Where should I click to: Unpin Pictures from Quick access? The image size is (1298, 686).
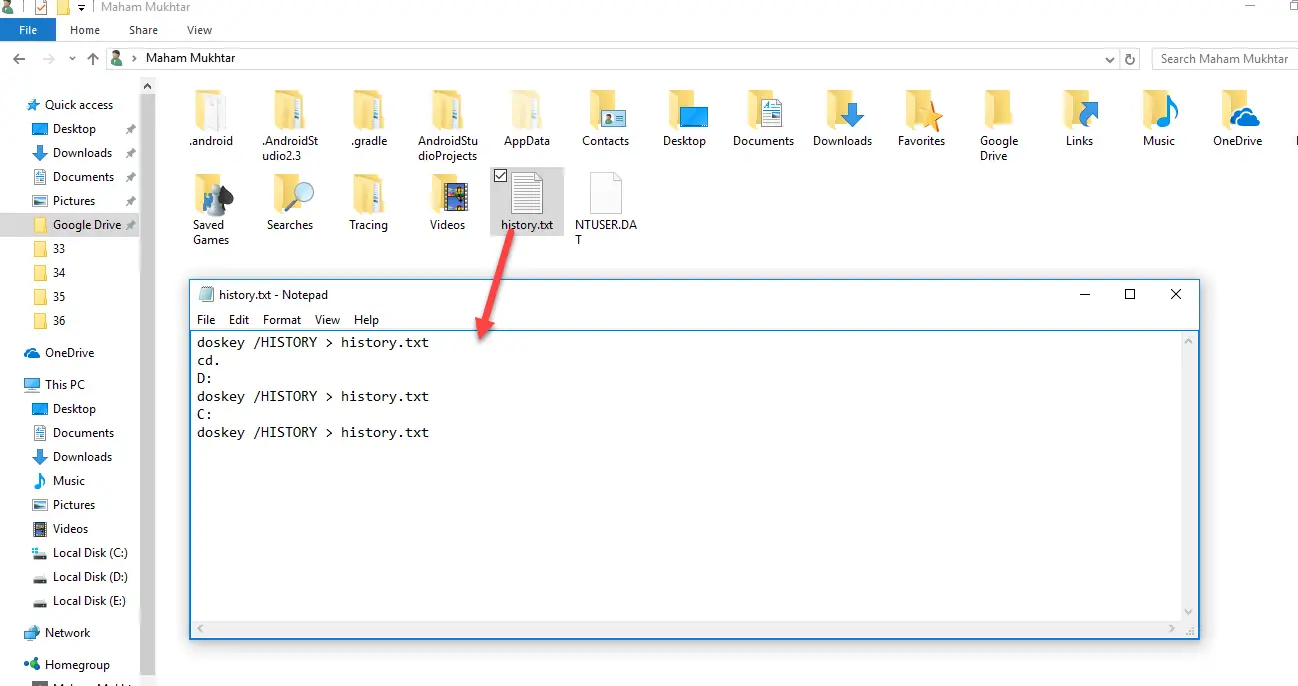pyautogui.click(x=129, y=200)
